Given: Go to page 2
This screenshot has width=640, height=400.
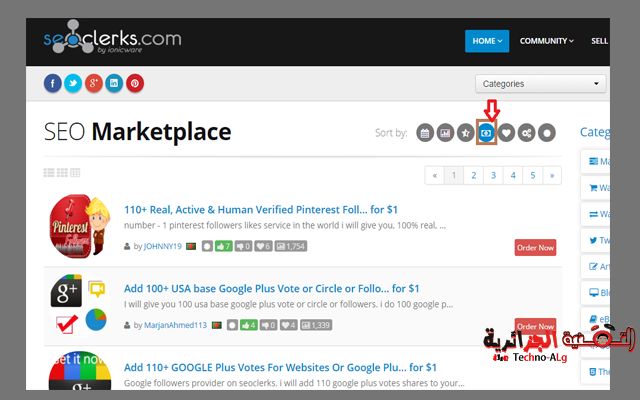Looking at the screenshot, I should click(473, 176).
